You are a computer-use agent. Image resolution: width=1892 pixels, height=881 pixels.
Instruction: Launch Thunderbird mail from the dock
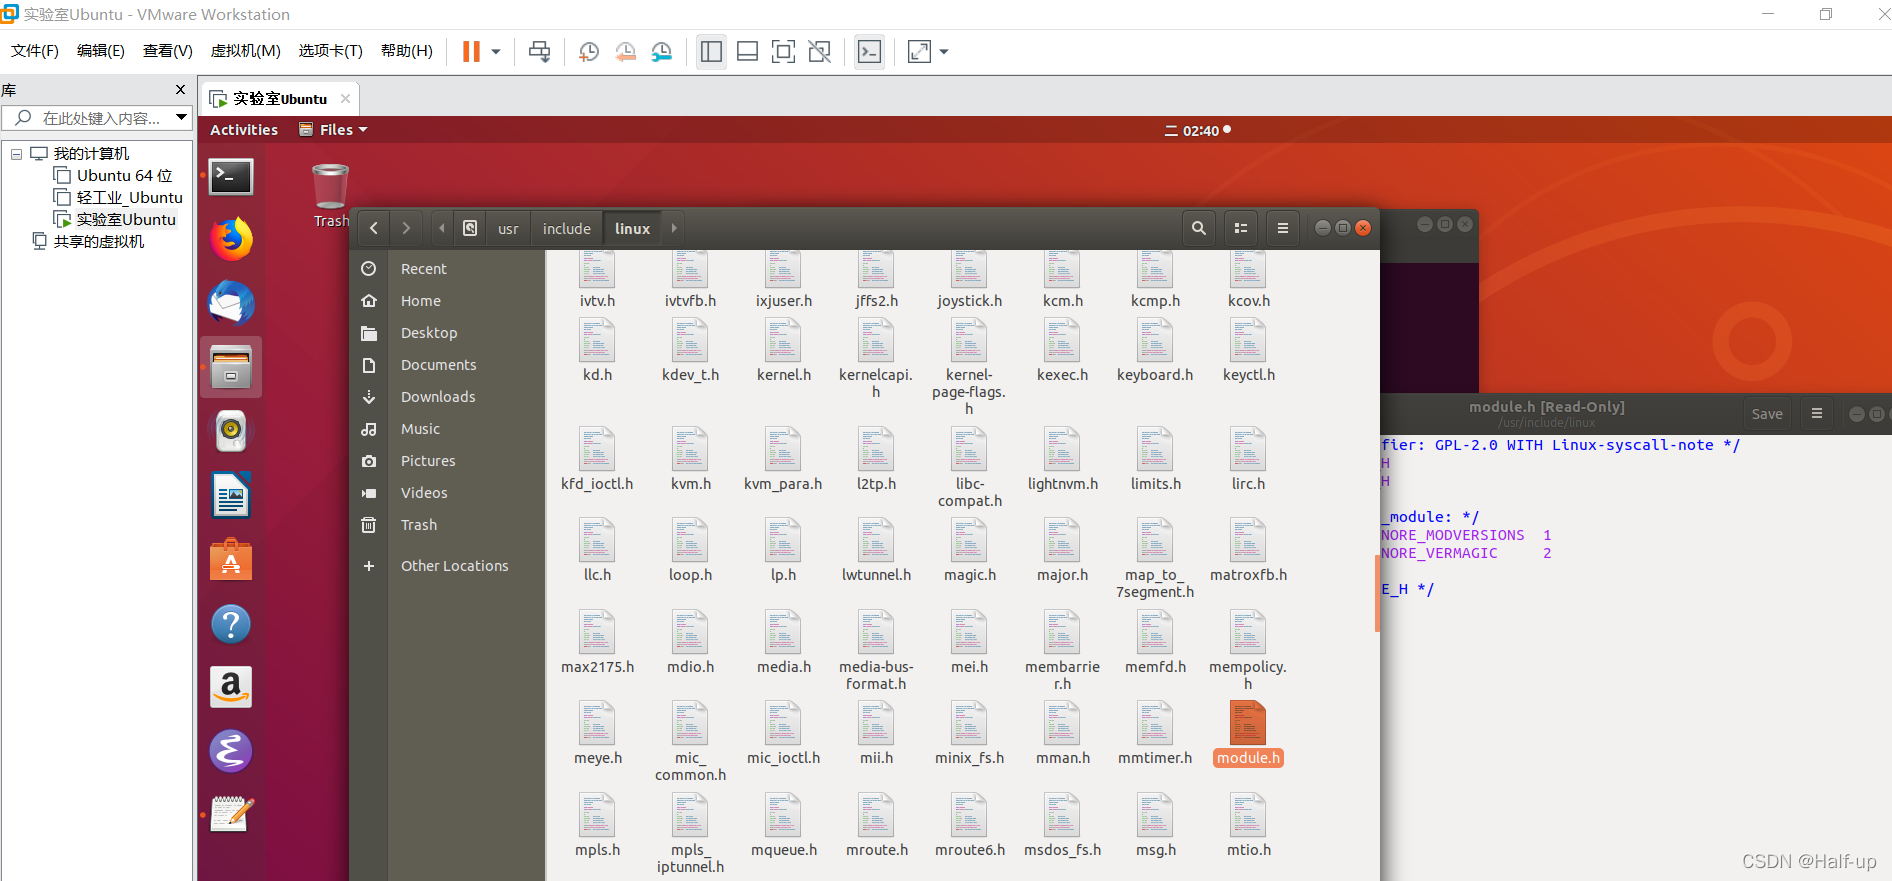[x=231, y=303]
